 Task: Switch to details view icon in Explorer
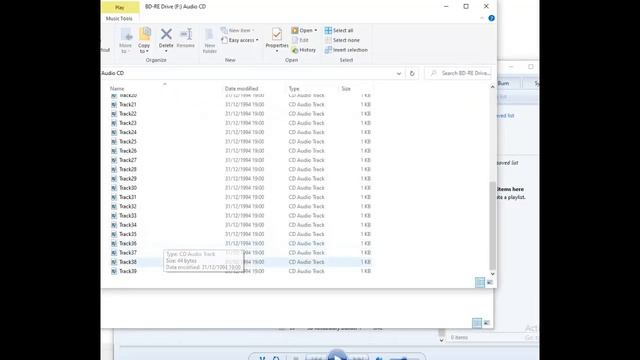[x=480, y=282]
